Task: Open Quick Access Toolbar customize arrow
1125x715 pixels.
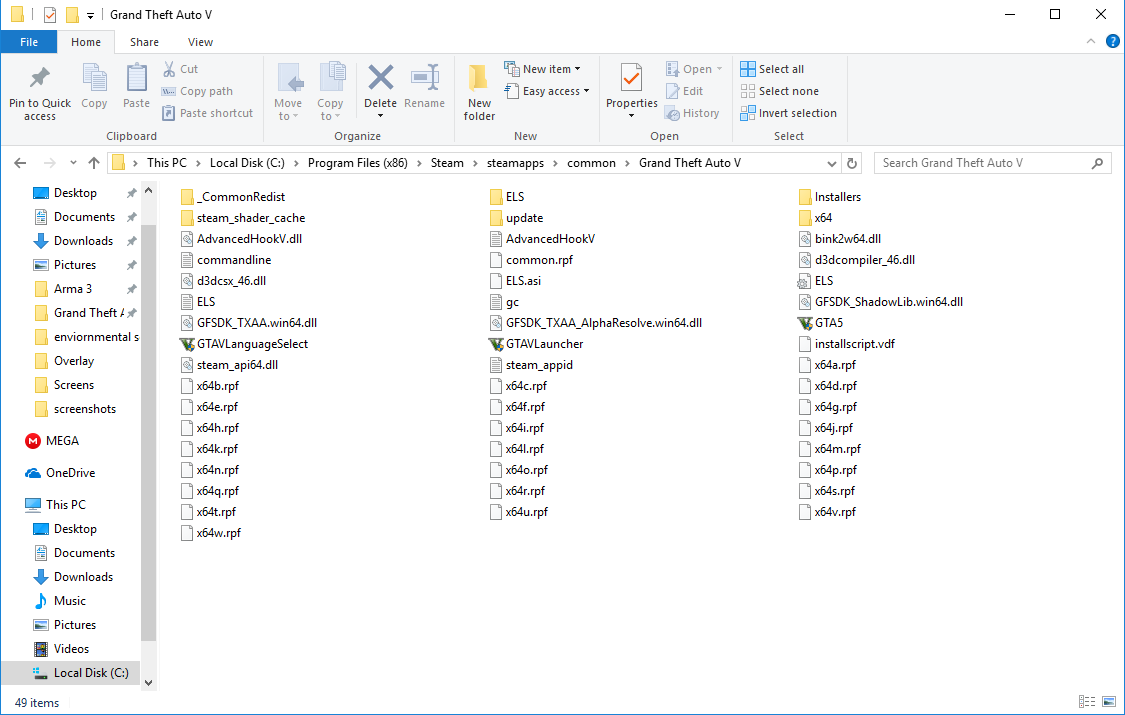Action: [x=90, y=15]
